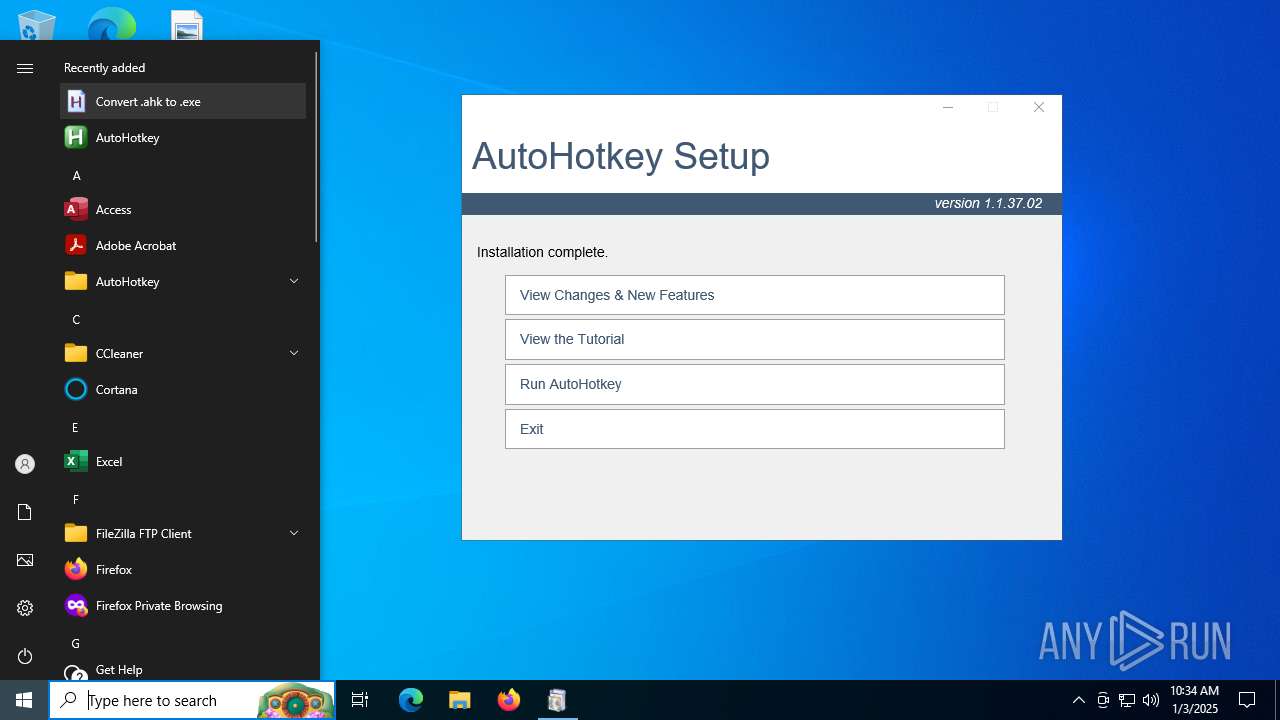Launch Cortana from the app list

[183, 389]
